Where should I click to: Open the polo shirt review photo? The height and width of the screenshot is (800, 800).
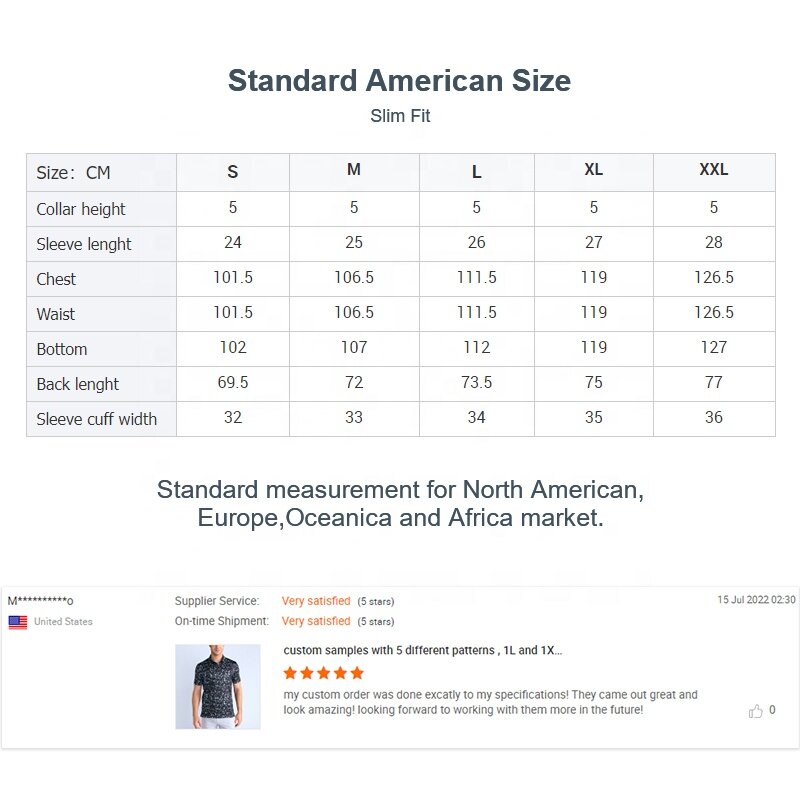218,686
